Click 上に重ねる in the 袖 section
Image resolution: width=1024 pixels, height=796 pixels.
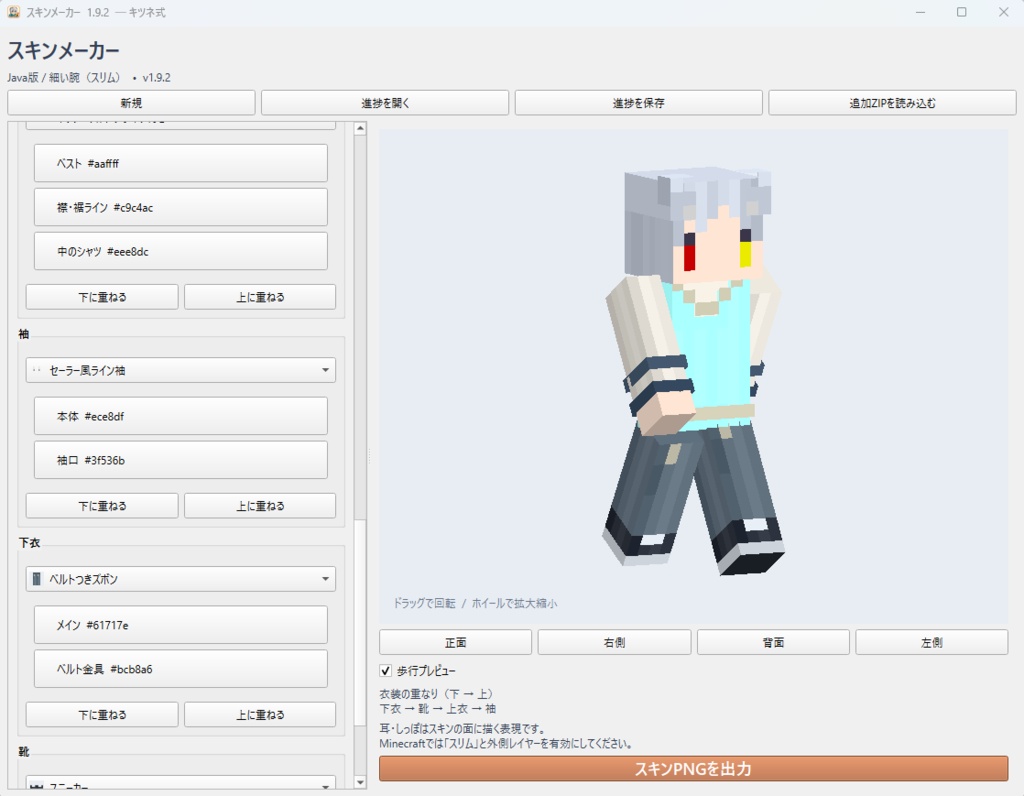click(260, 506)
